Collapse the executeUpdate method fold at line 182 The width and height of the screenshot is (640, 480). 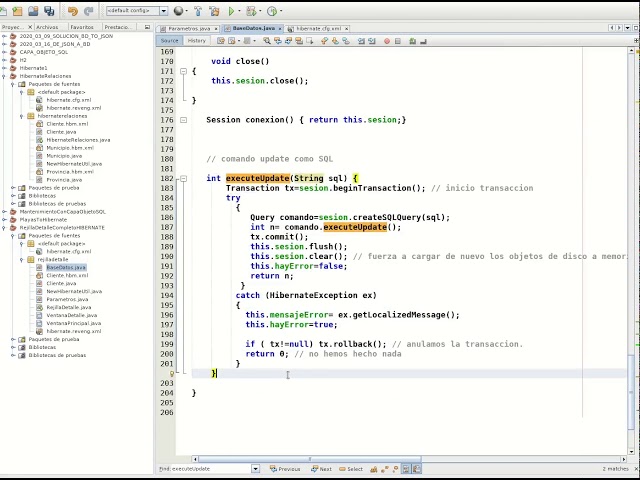click(x=183, y=178)
